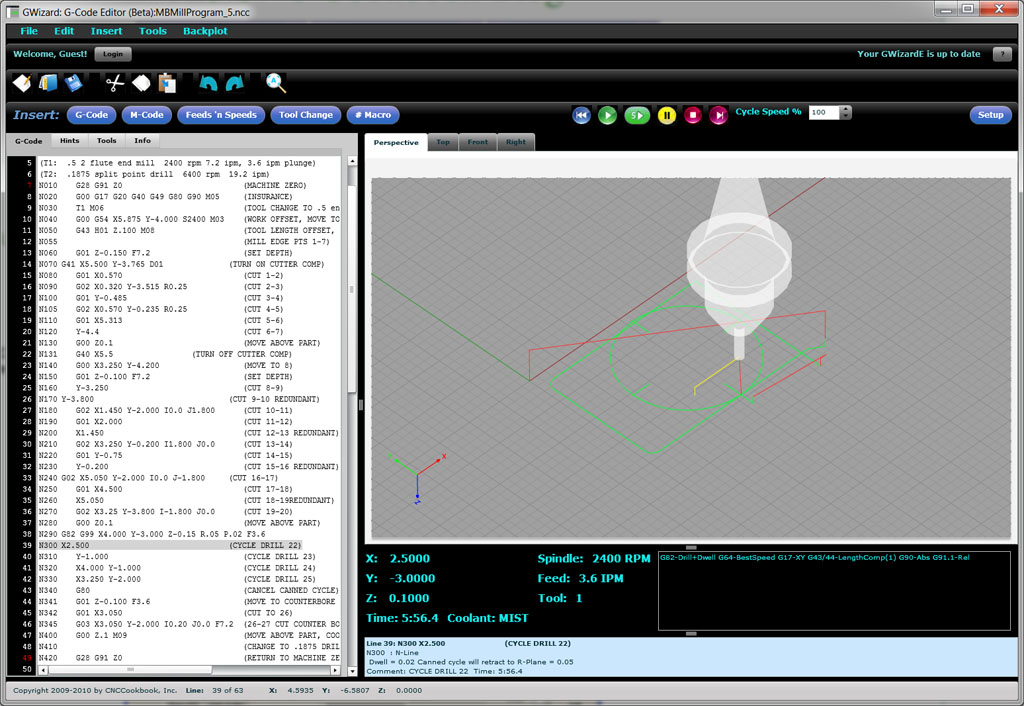The height and width of the screenshot is (706, 1024).
Task: Open the Insert menu
Action: pyautogui.click(x=106, y=31)
